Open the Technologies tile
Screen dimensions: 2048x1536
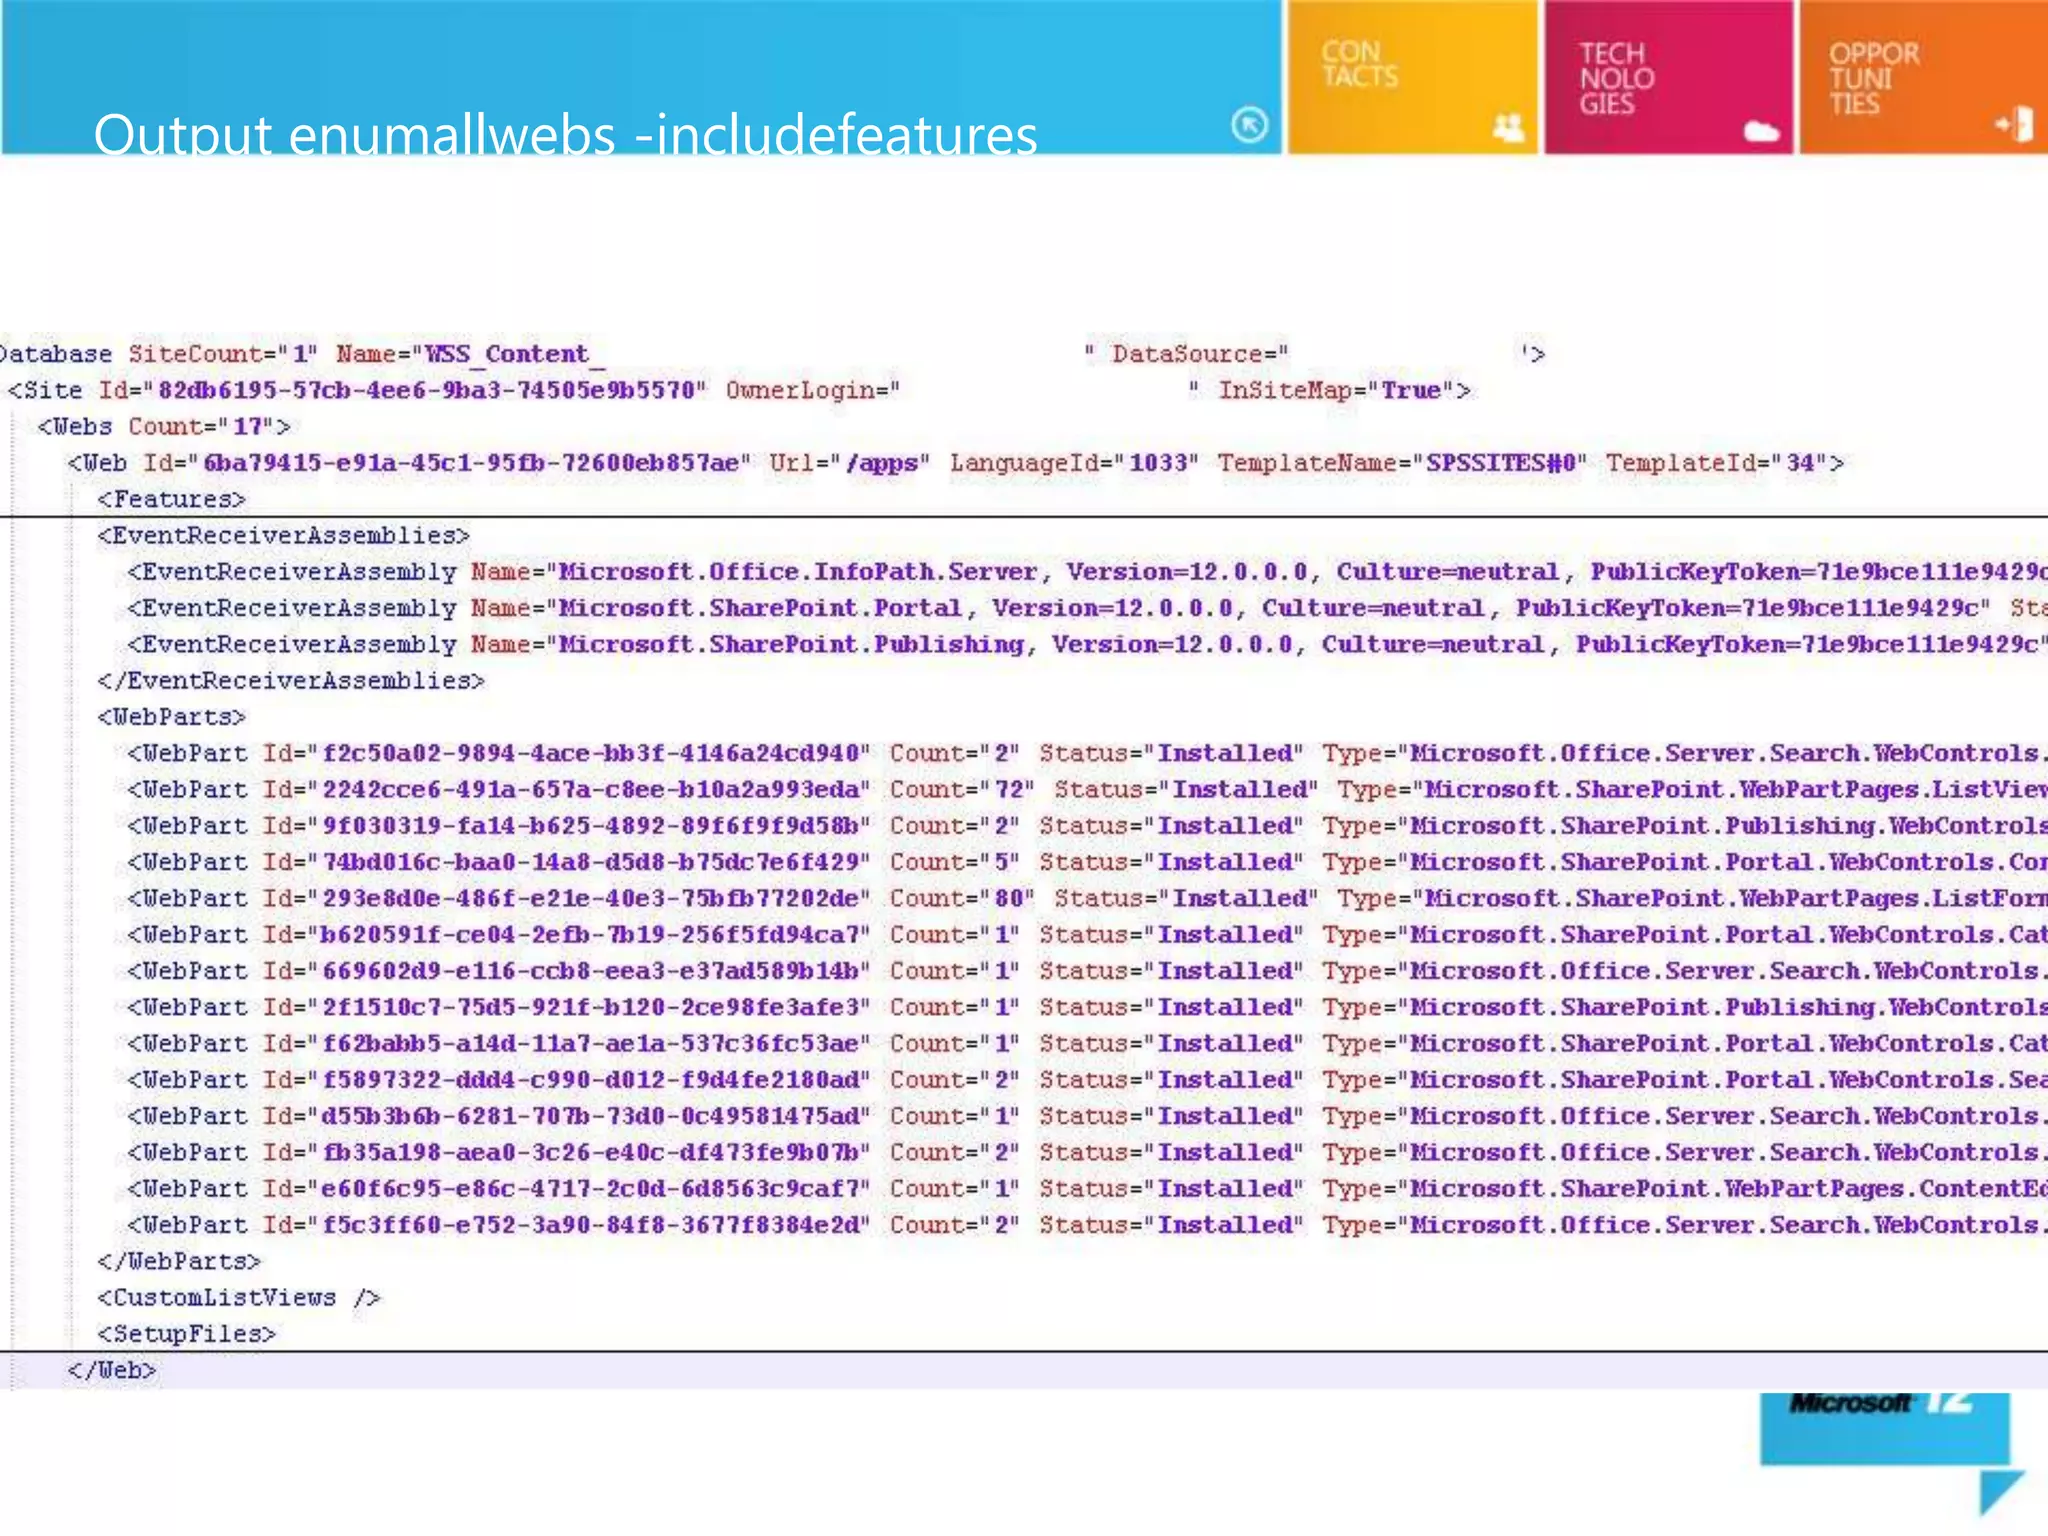pos(1668,77)
